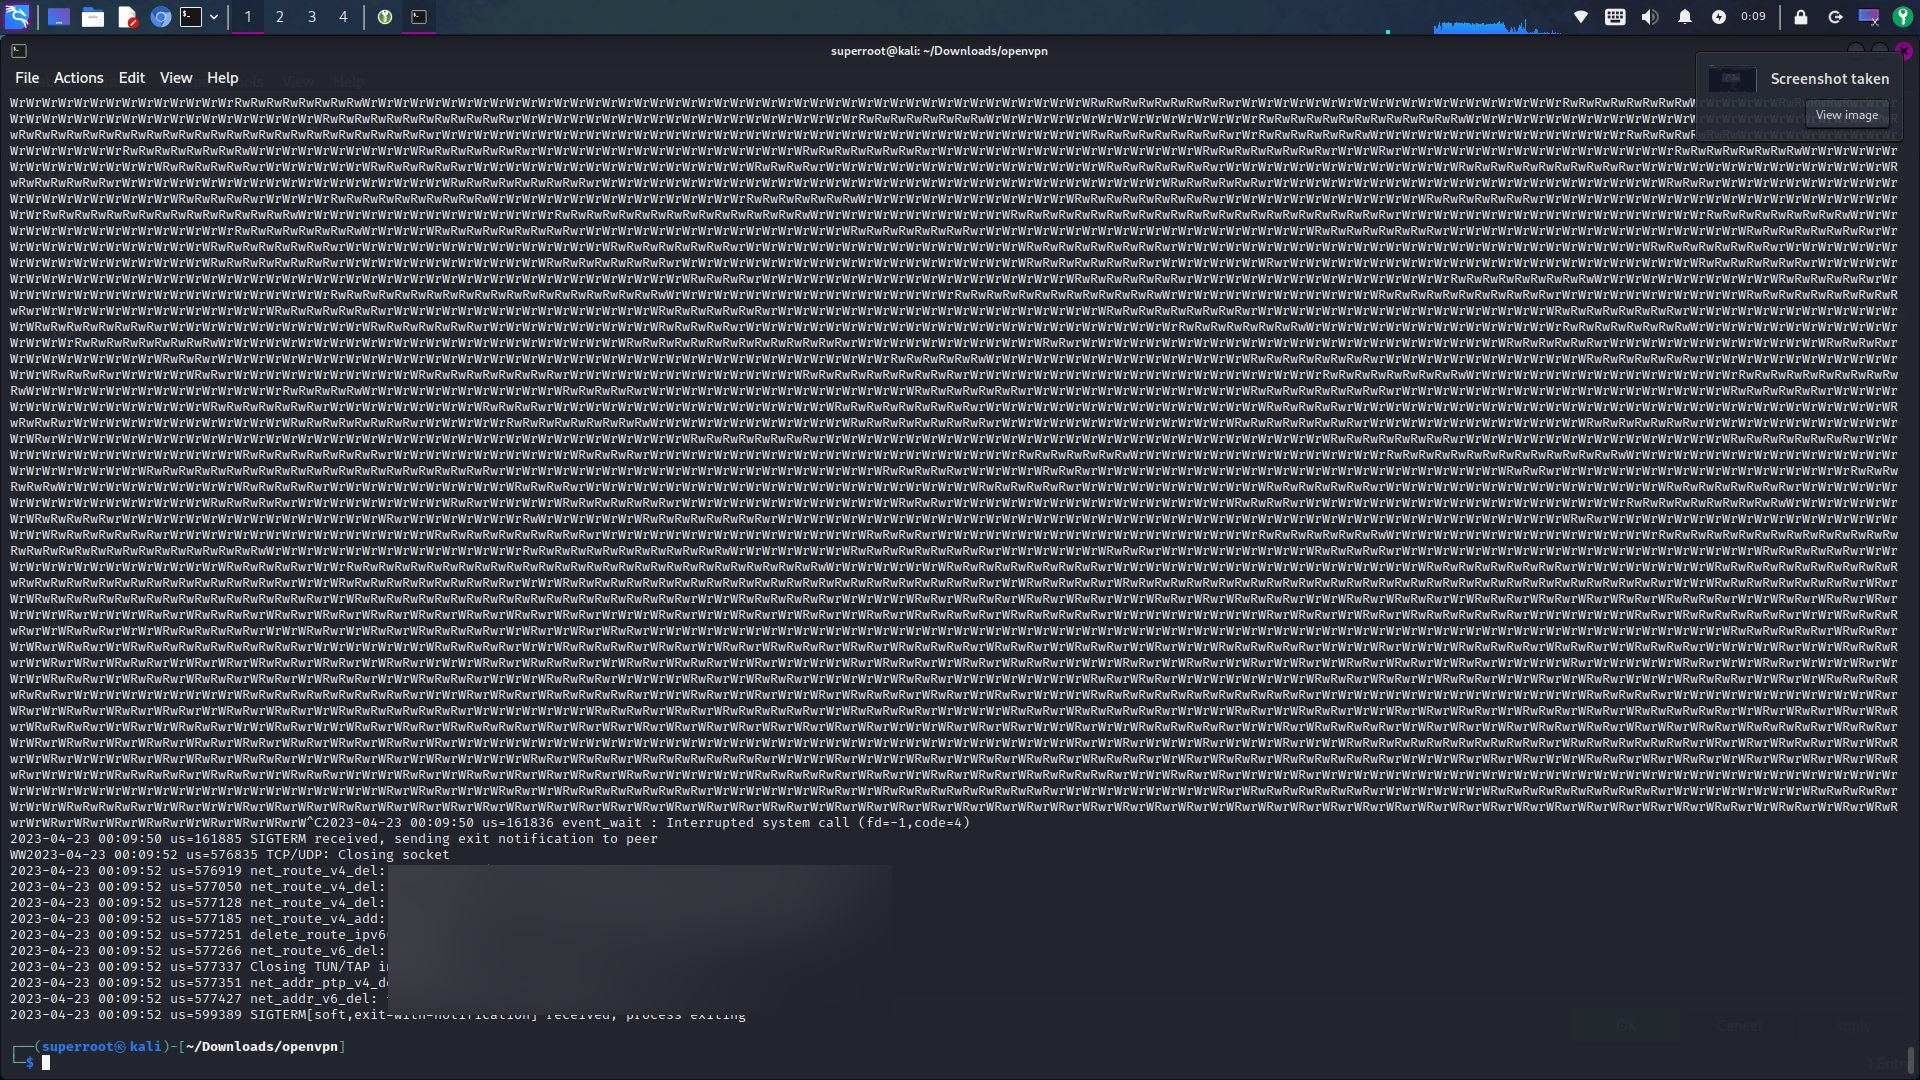Screen dimensions: 1920x1080
Task: Open the notifications bell icon
Action: (1685, 17)
